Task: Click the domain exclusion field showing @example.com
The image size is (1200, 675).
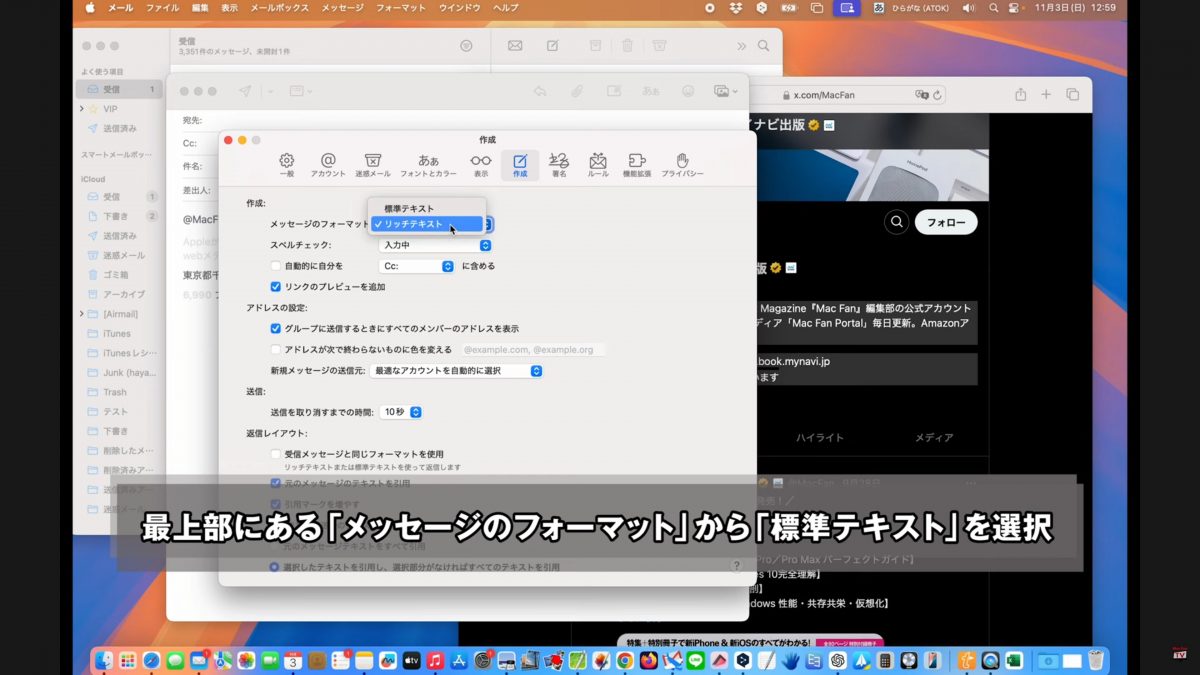Action: [x=533, y=350]
